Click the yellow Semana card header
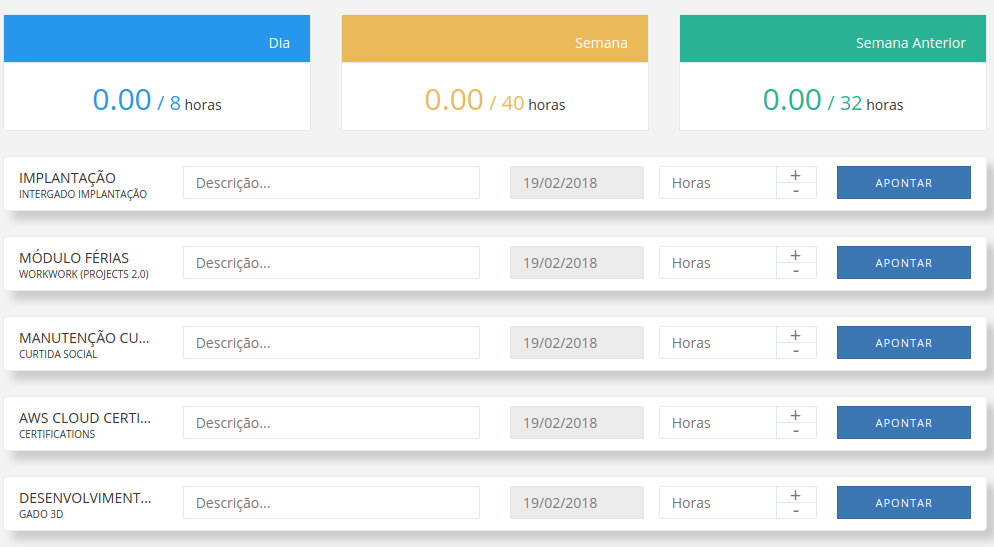 coord(494,39)
